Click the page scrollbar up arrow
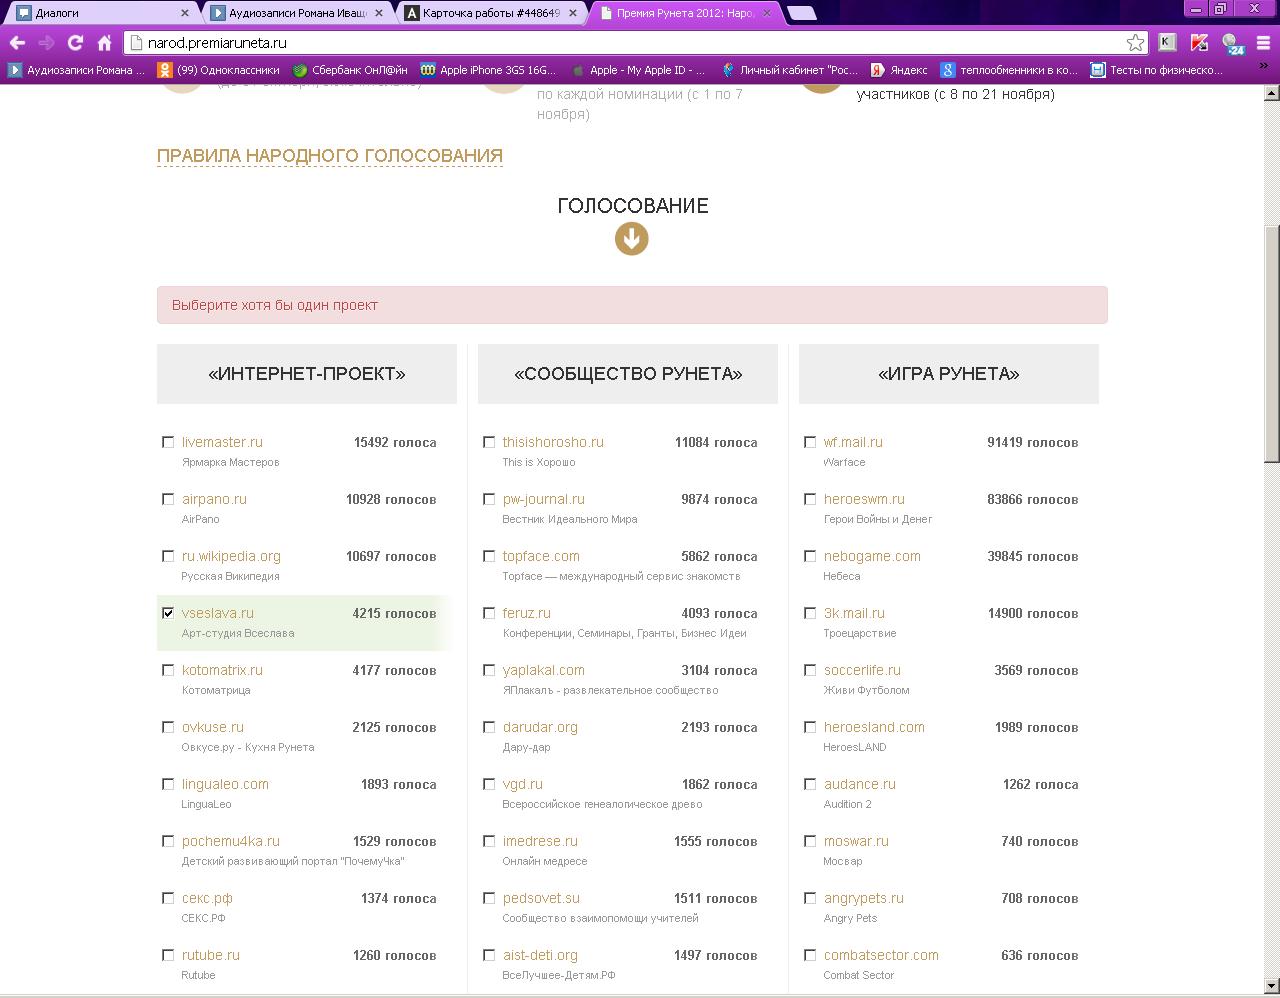The height and width of the screenshot is (998, 1280). [x=1272, y=93]
